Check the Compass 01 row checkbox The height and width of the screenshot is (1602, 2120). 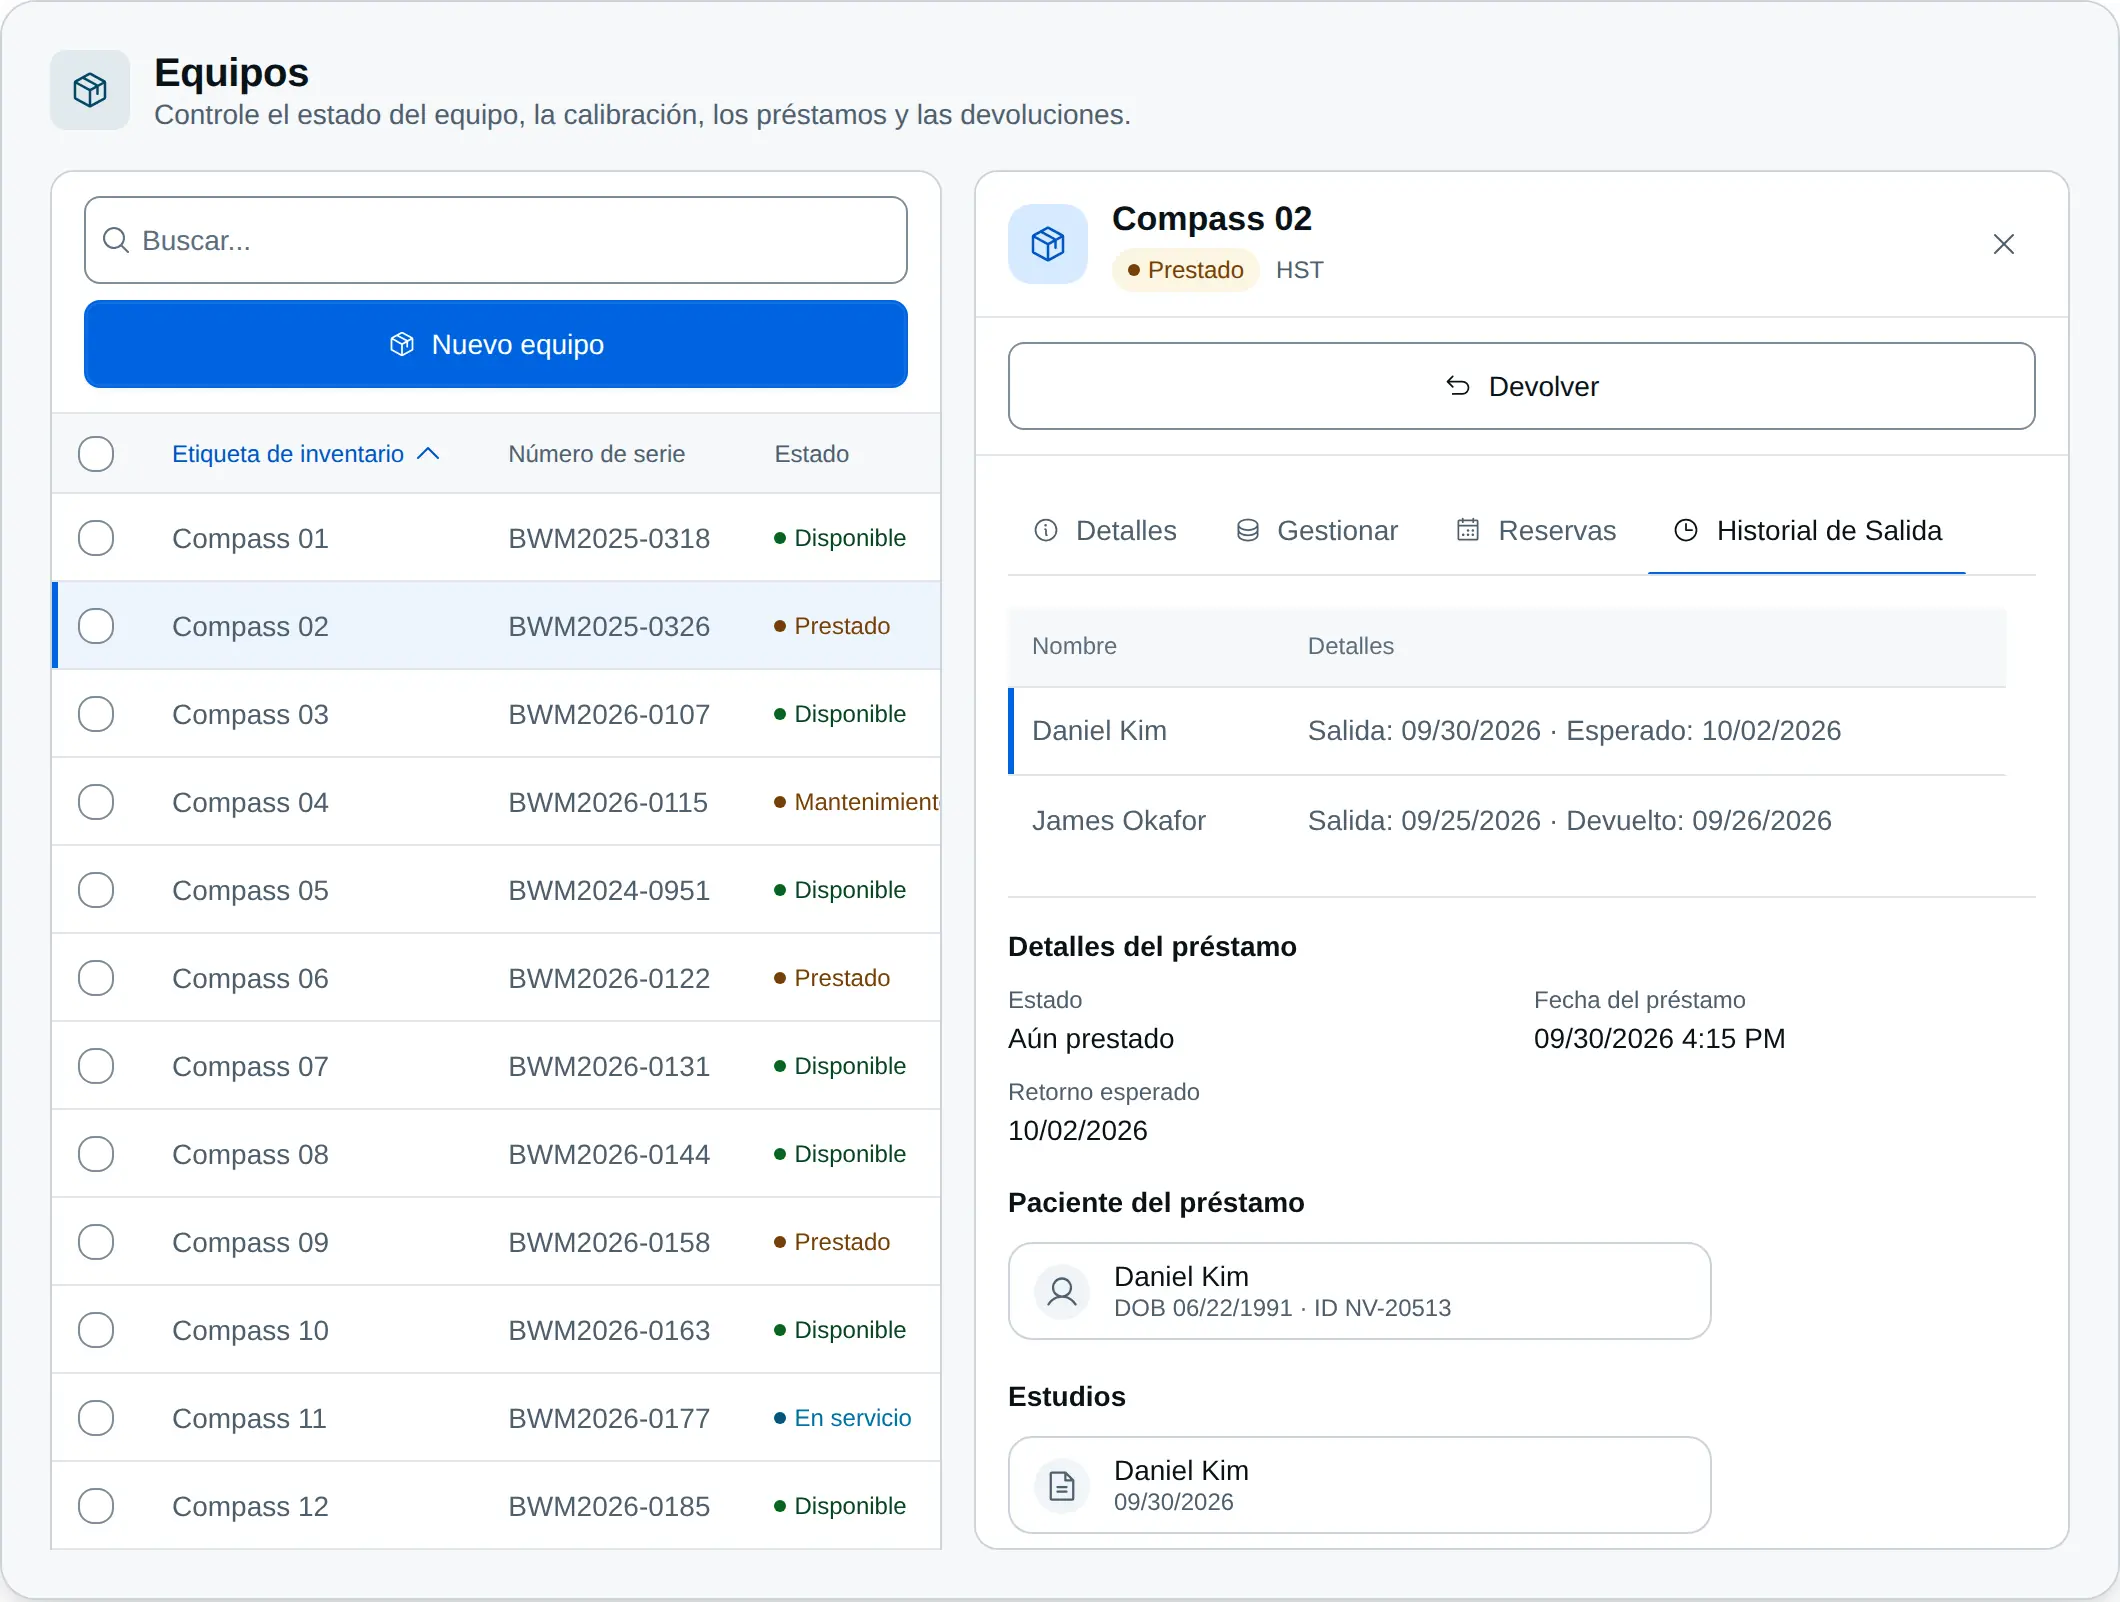96,538
